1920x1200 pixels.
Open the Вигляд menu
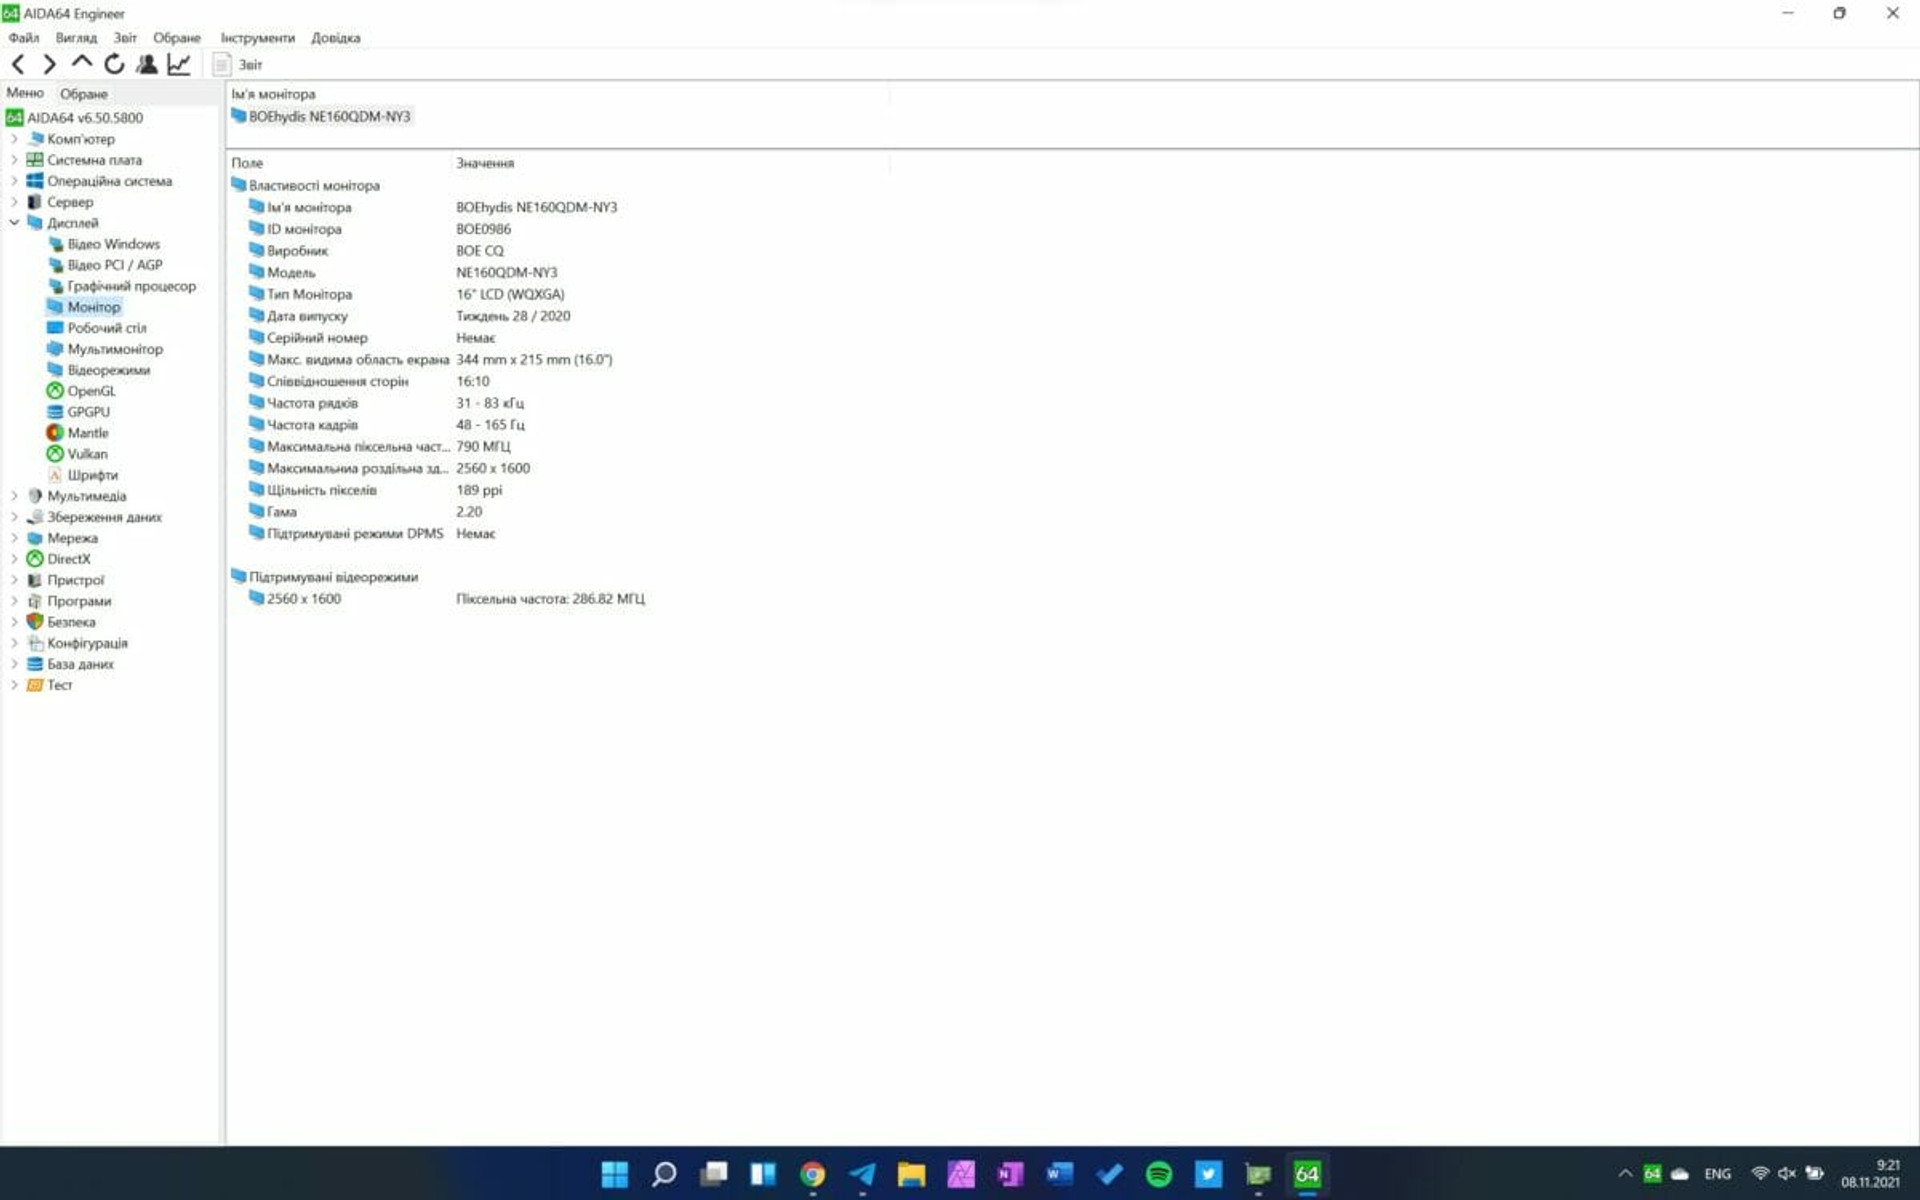[x=76, y=38]
